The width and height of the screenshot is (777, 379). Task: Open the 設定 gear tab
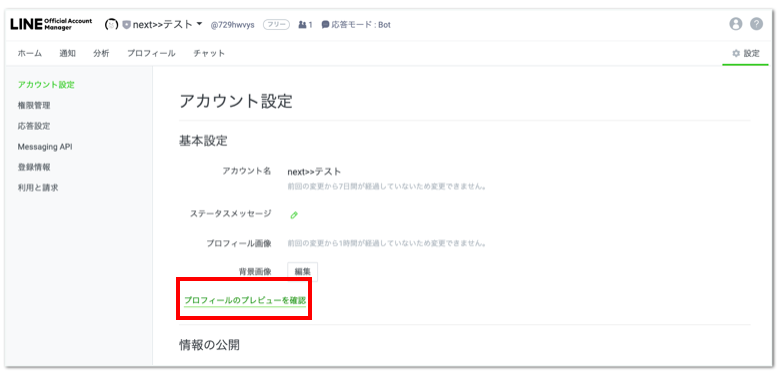(x=746, y=54)
